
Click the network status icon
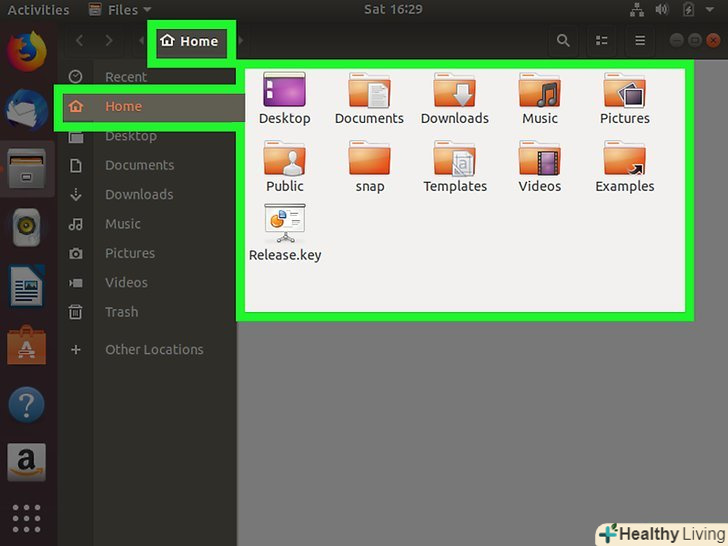pos(637,10)
